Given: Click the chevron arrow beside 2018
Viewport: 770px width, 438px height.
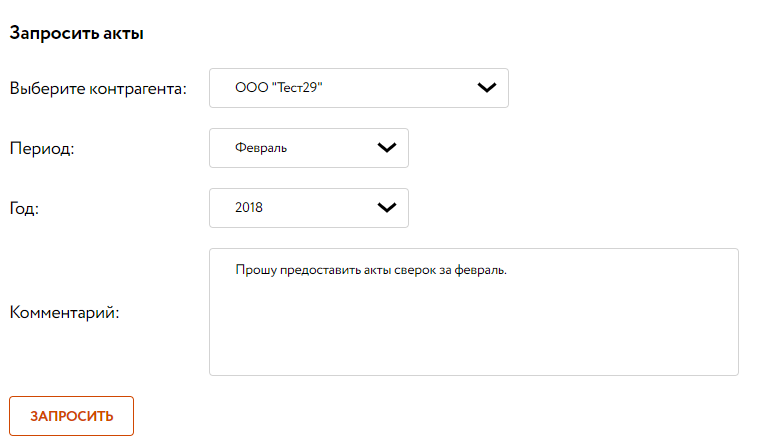Looking at the screenshot, I should pos(387,208).
